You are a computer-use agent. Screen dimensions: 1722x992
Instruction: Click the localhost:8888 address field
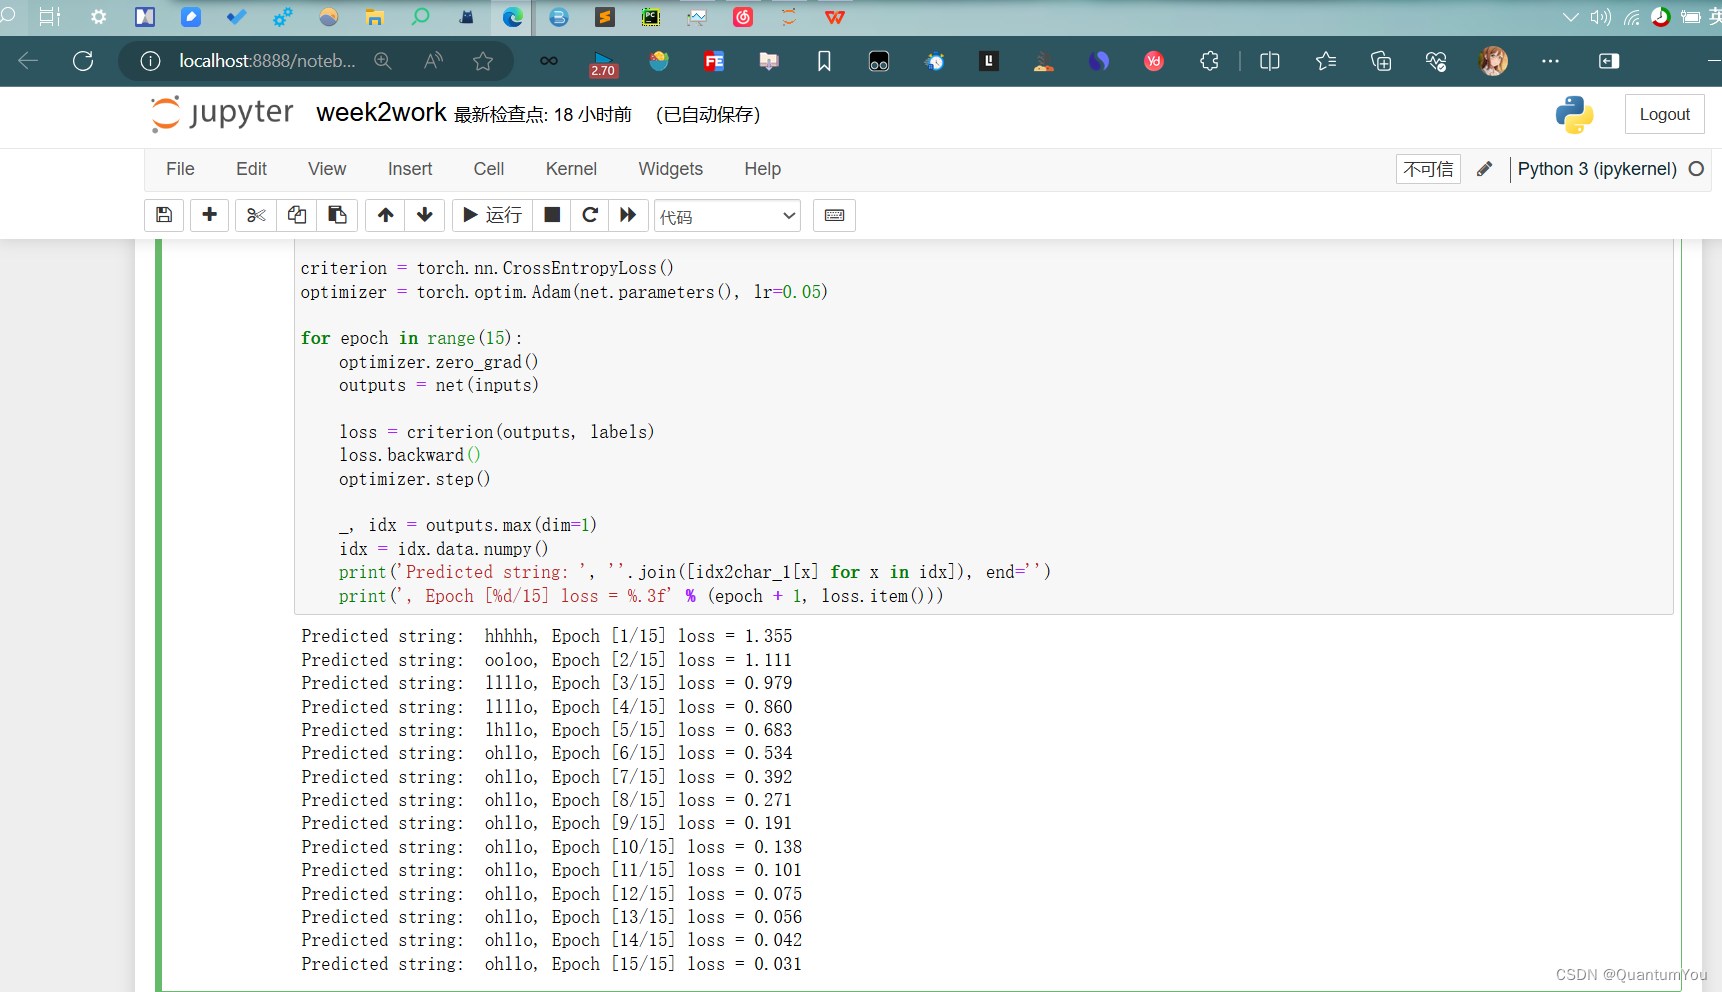267,61
